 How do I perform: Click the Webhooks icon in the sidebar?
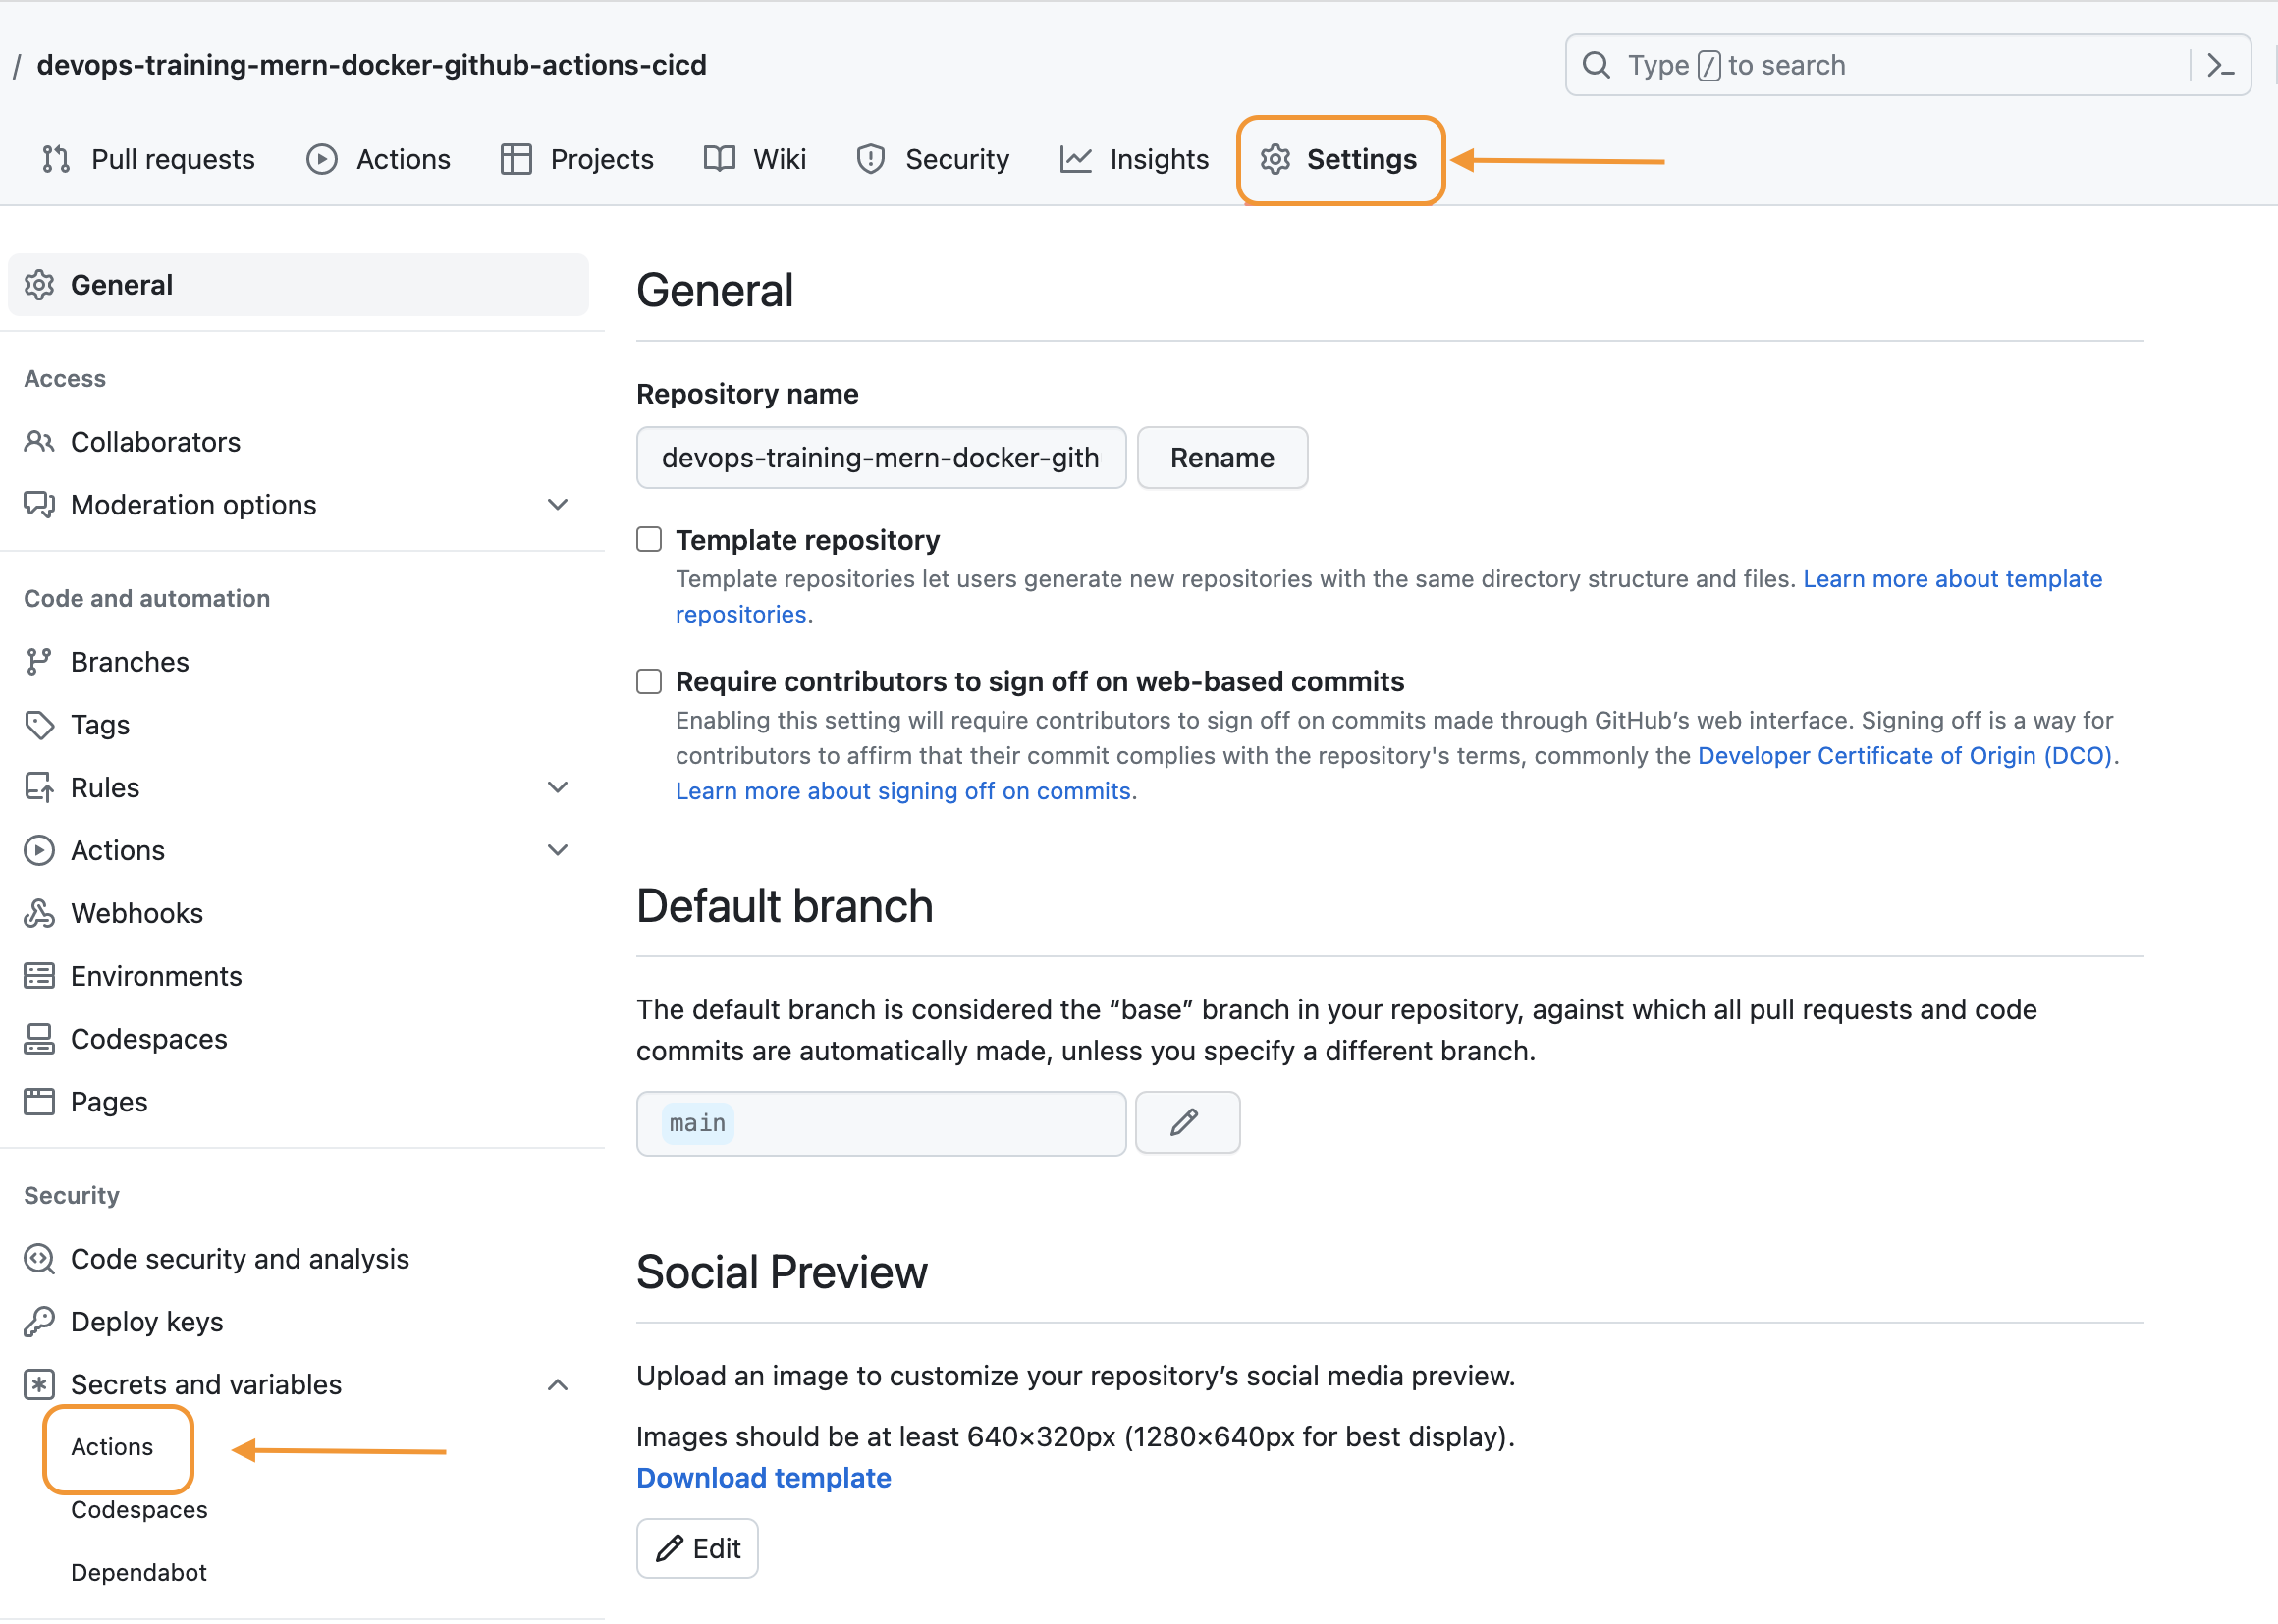pos(39,913)
